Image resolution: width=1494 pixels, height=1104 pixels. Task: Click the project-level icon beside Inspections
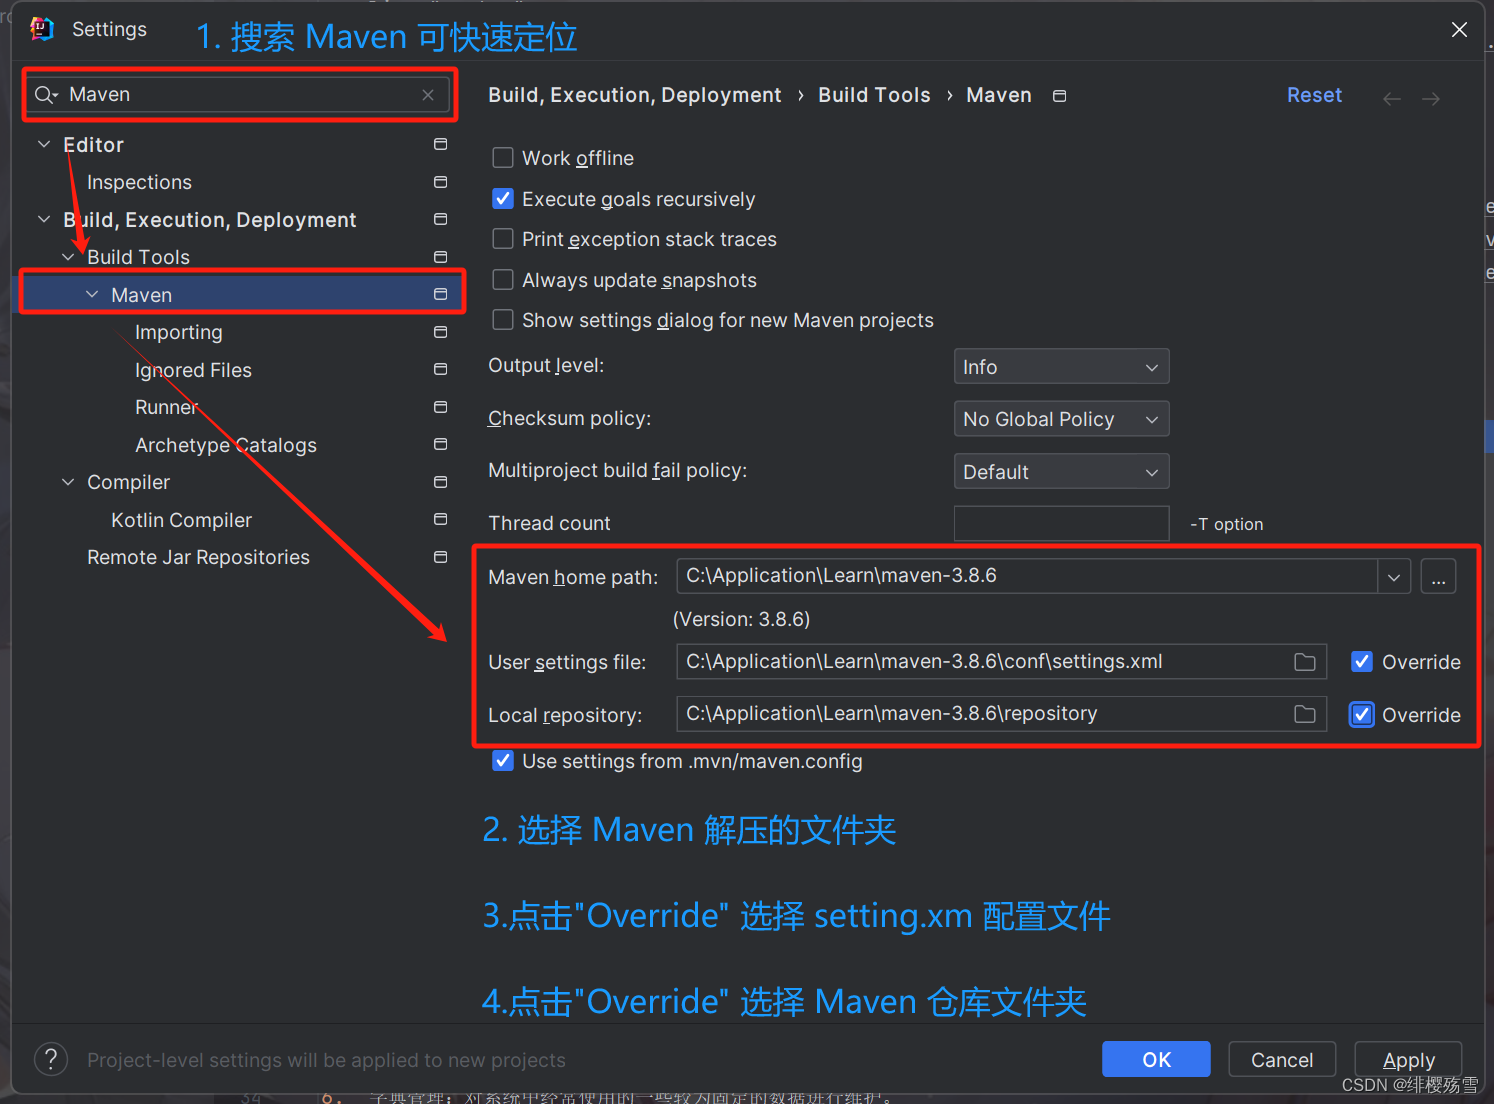pos(440,182)
